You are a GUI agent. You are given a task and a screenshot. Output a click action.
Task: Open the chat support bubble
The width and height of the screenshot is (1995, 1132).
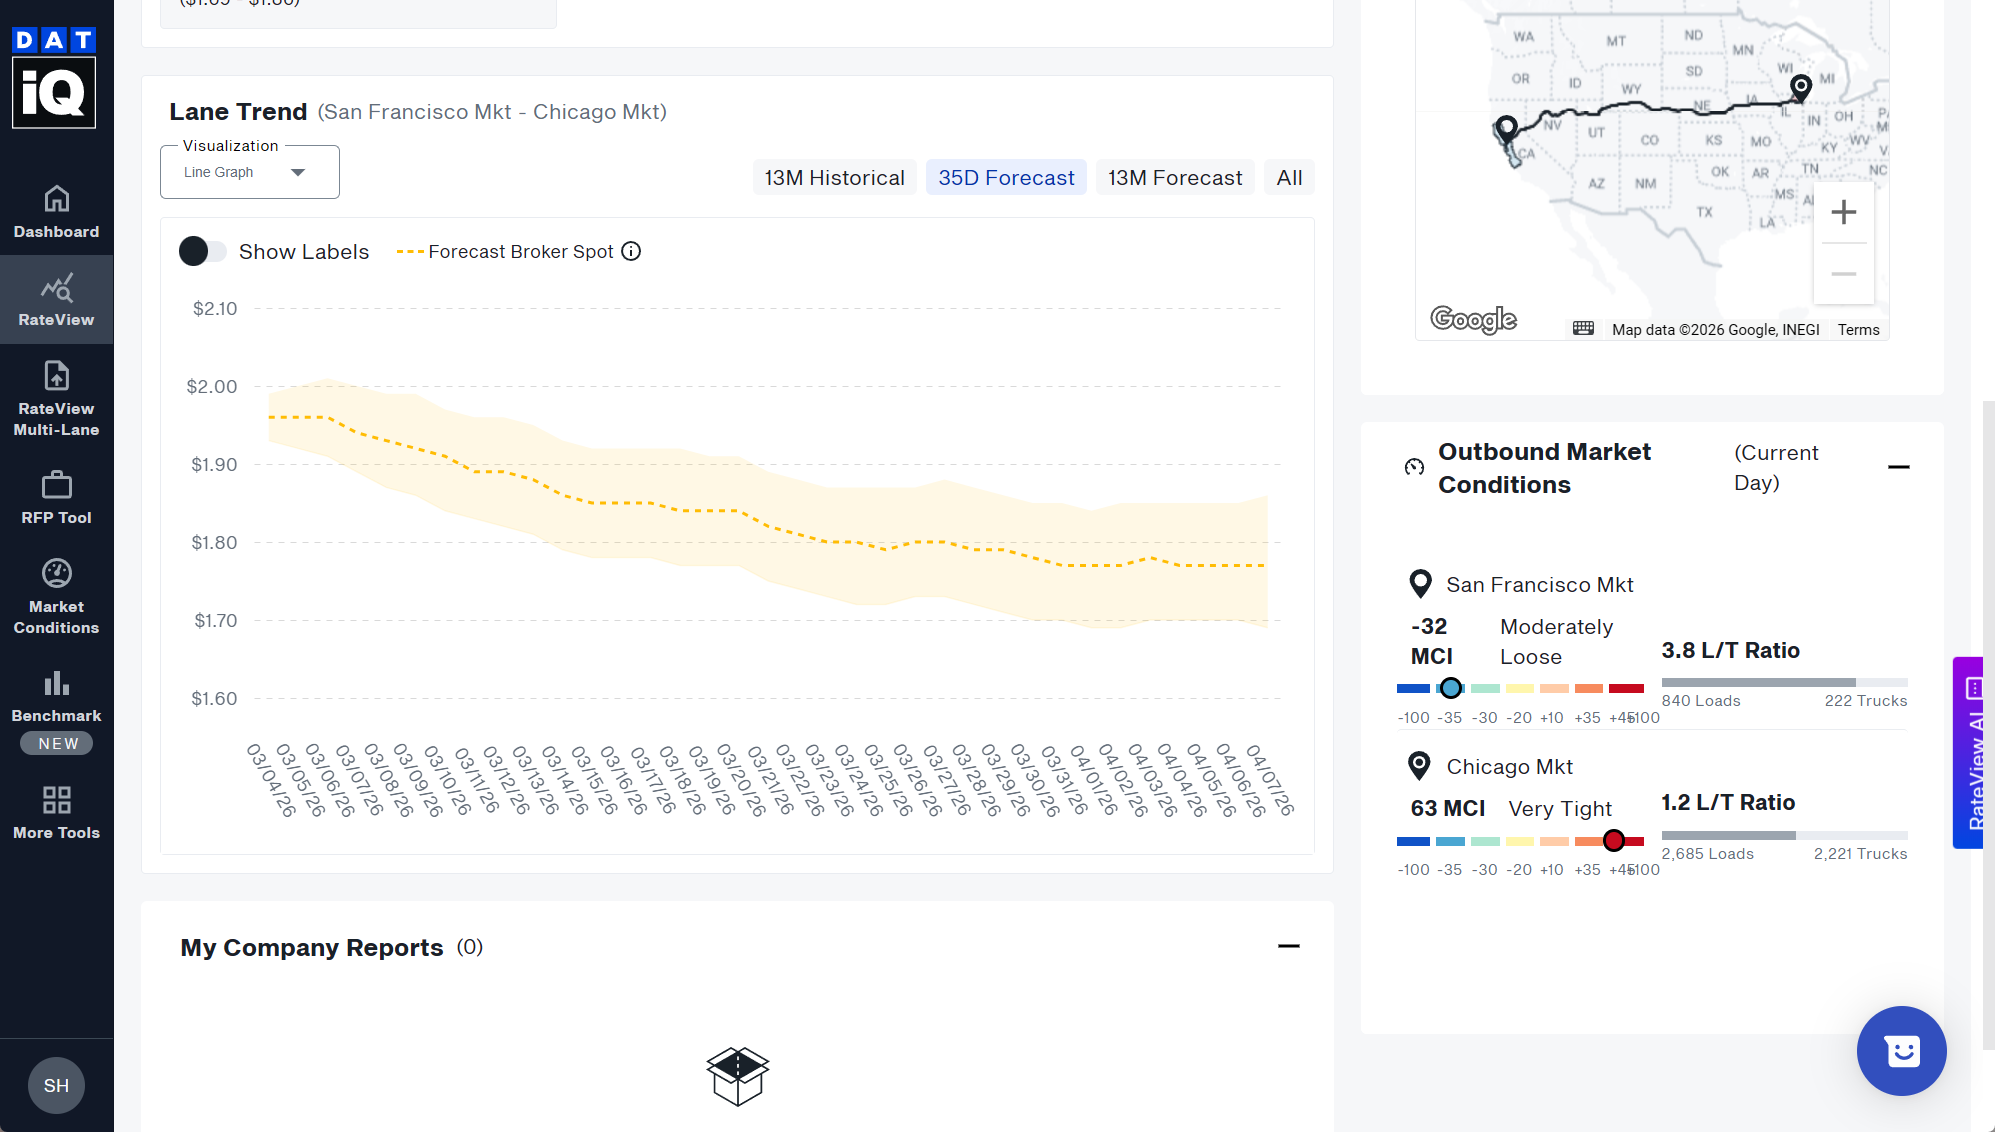coord(1901,1051)
